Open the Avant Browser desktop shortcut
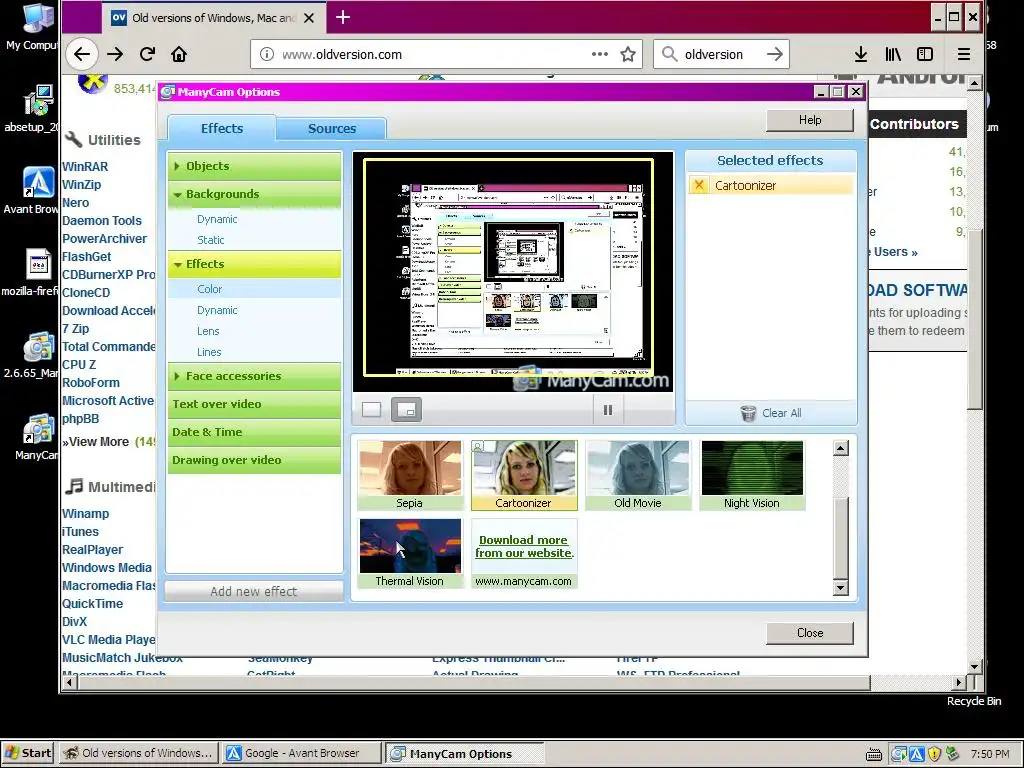Screen dimensions: 1024x768 click(x=33, y=191)
